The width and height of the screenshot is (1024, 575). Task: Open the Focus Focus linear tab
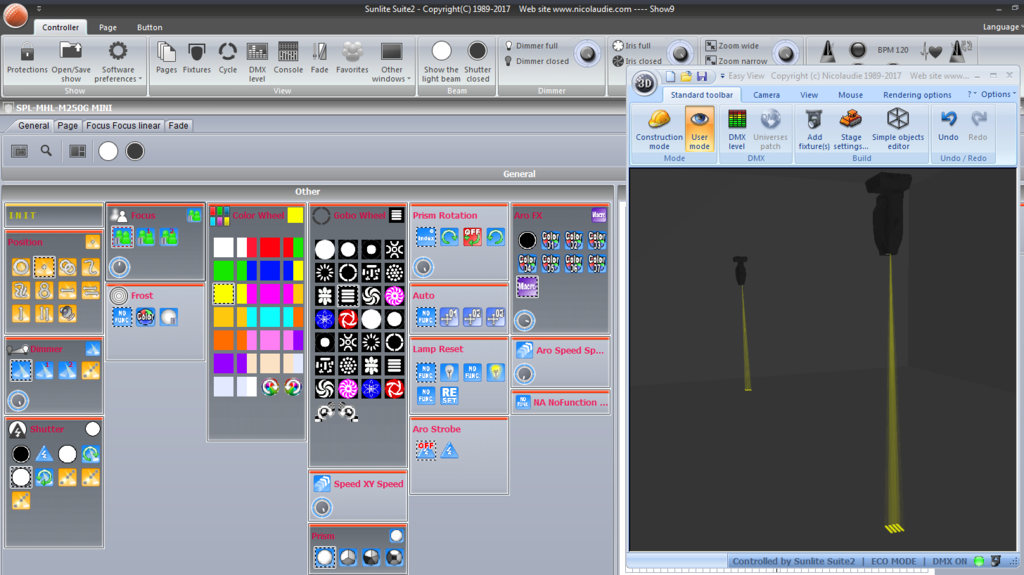(x=123, y=125)
